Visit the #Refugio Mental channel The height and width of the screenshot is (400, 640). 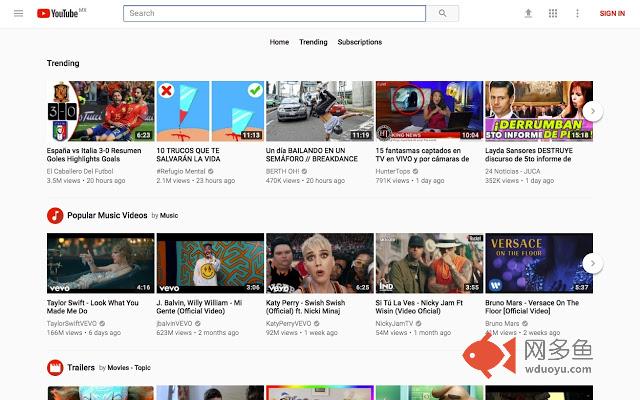tap(181, 171)
